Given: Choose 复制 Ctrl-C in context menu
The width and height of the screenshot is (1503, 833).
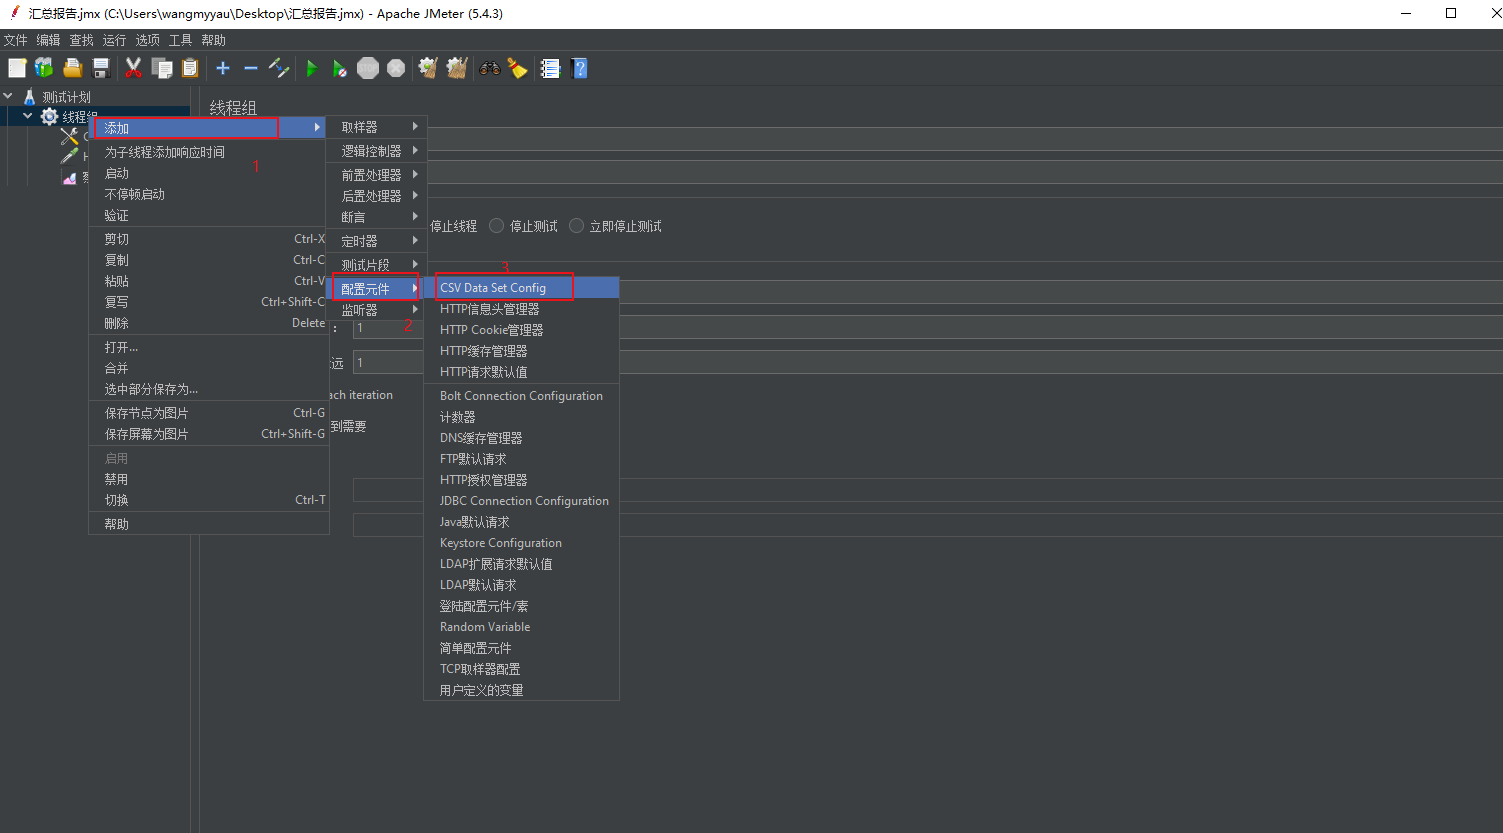Looking at the screenshot, I should (209, 260).
